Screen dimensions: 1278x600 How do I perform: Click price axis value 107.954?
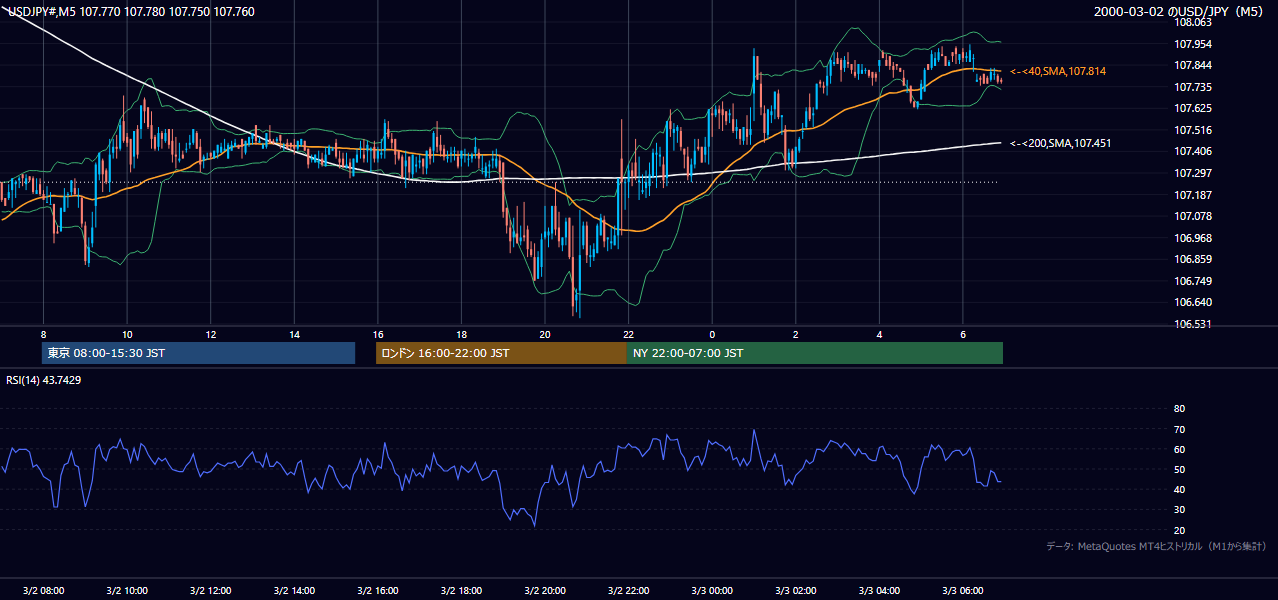point(1193,44)
